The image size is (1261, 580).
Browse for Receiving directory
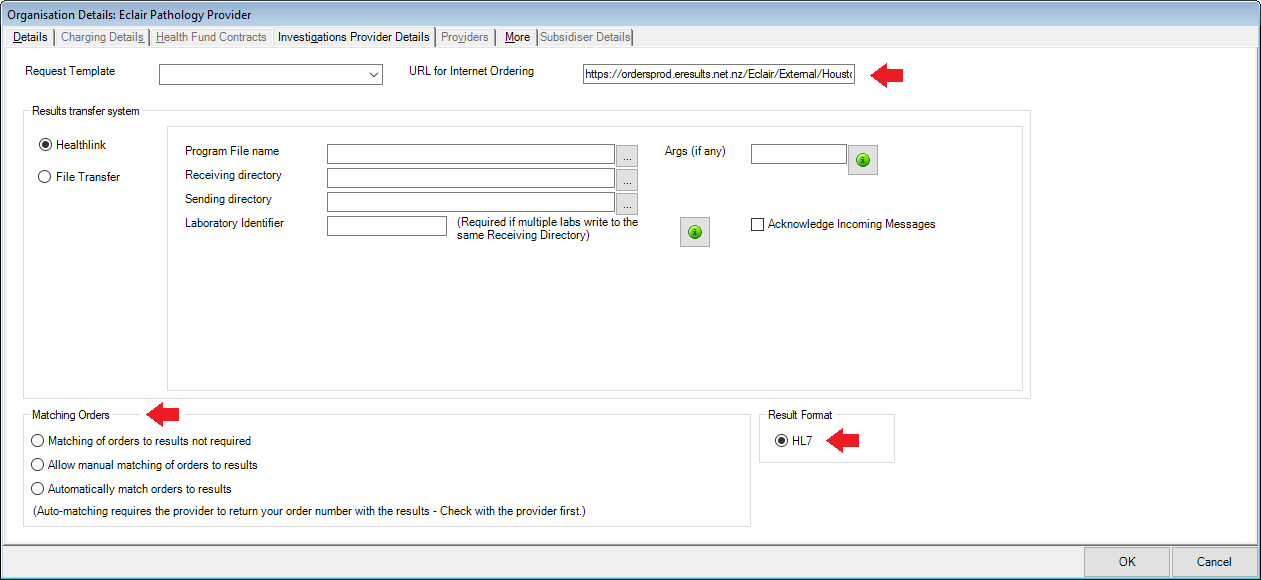(x=627, y=179)
